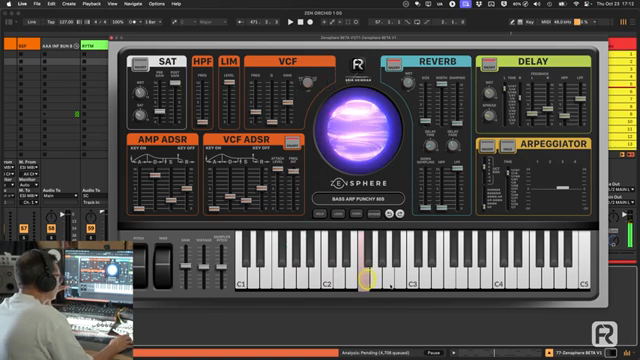Viewport: 640px width, 360px height.
Task: Click the SAT WET knob
Action: click(x=140, y=93)
